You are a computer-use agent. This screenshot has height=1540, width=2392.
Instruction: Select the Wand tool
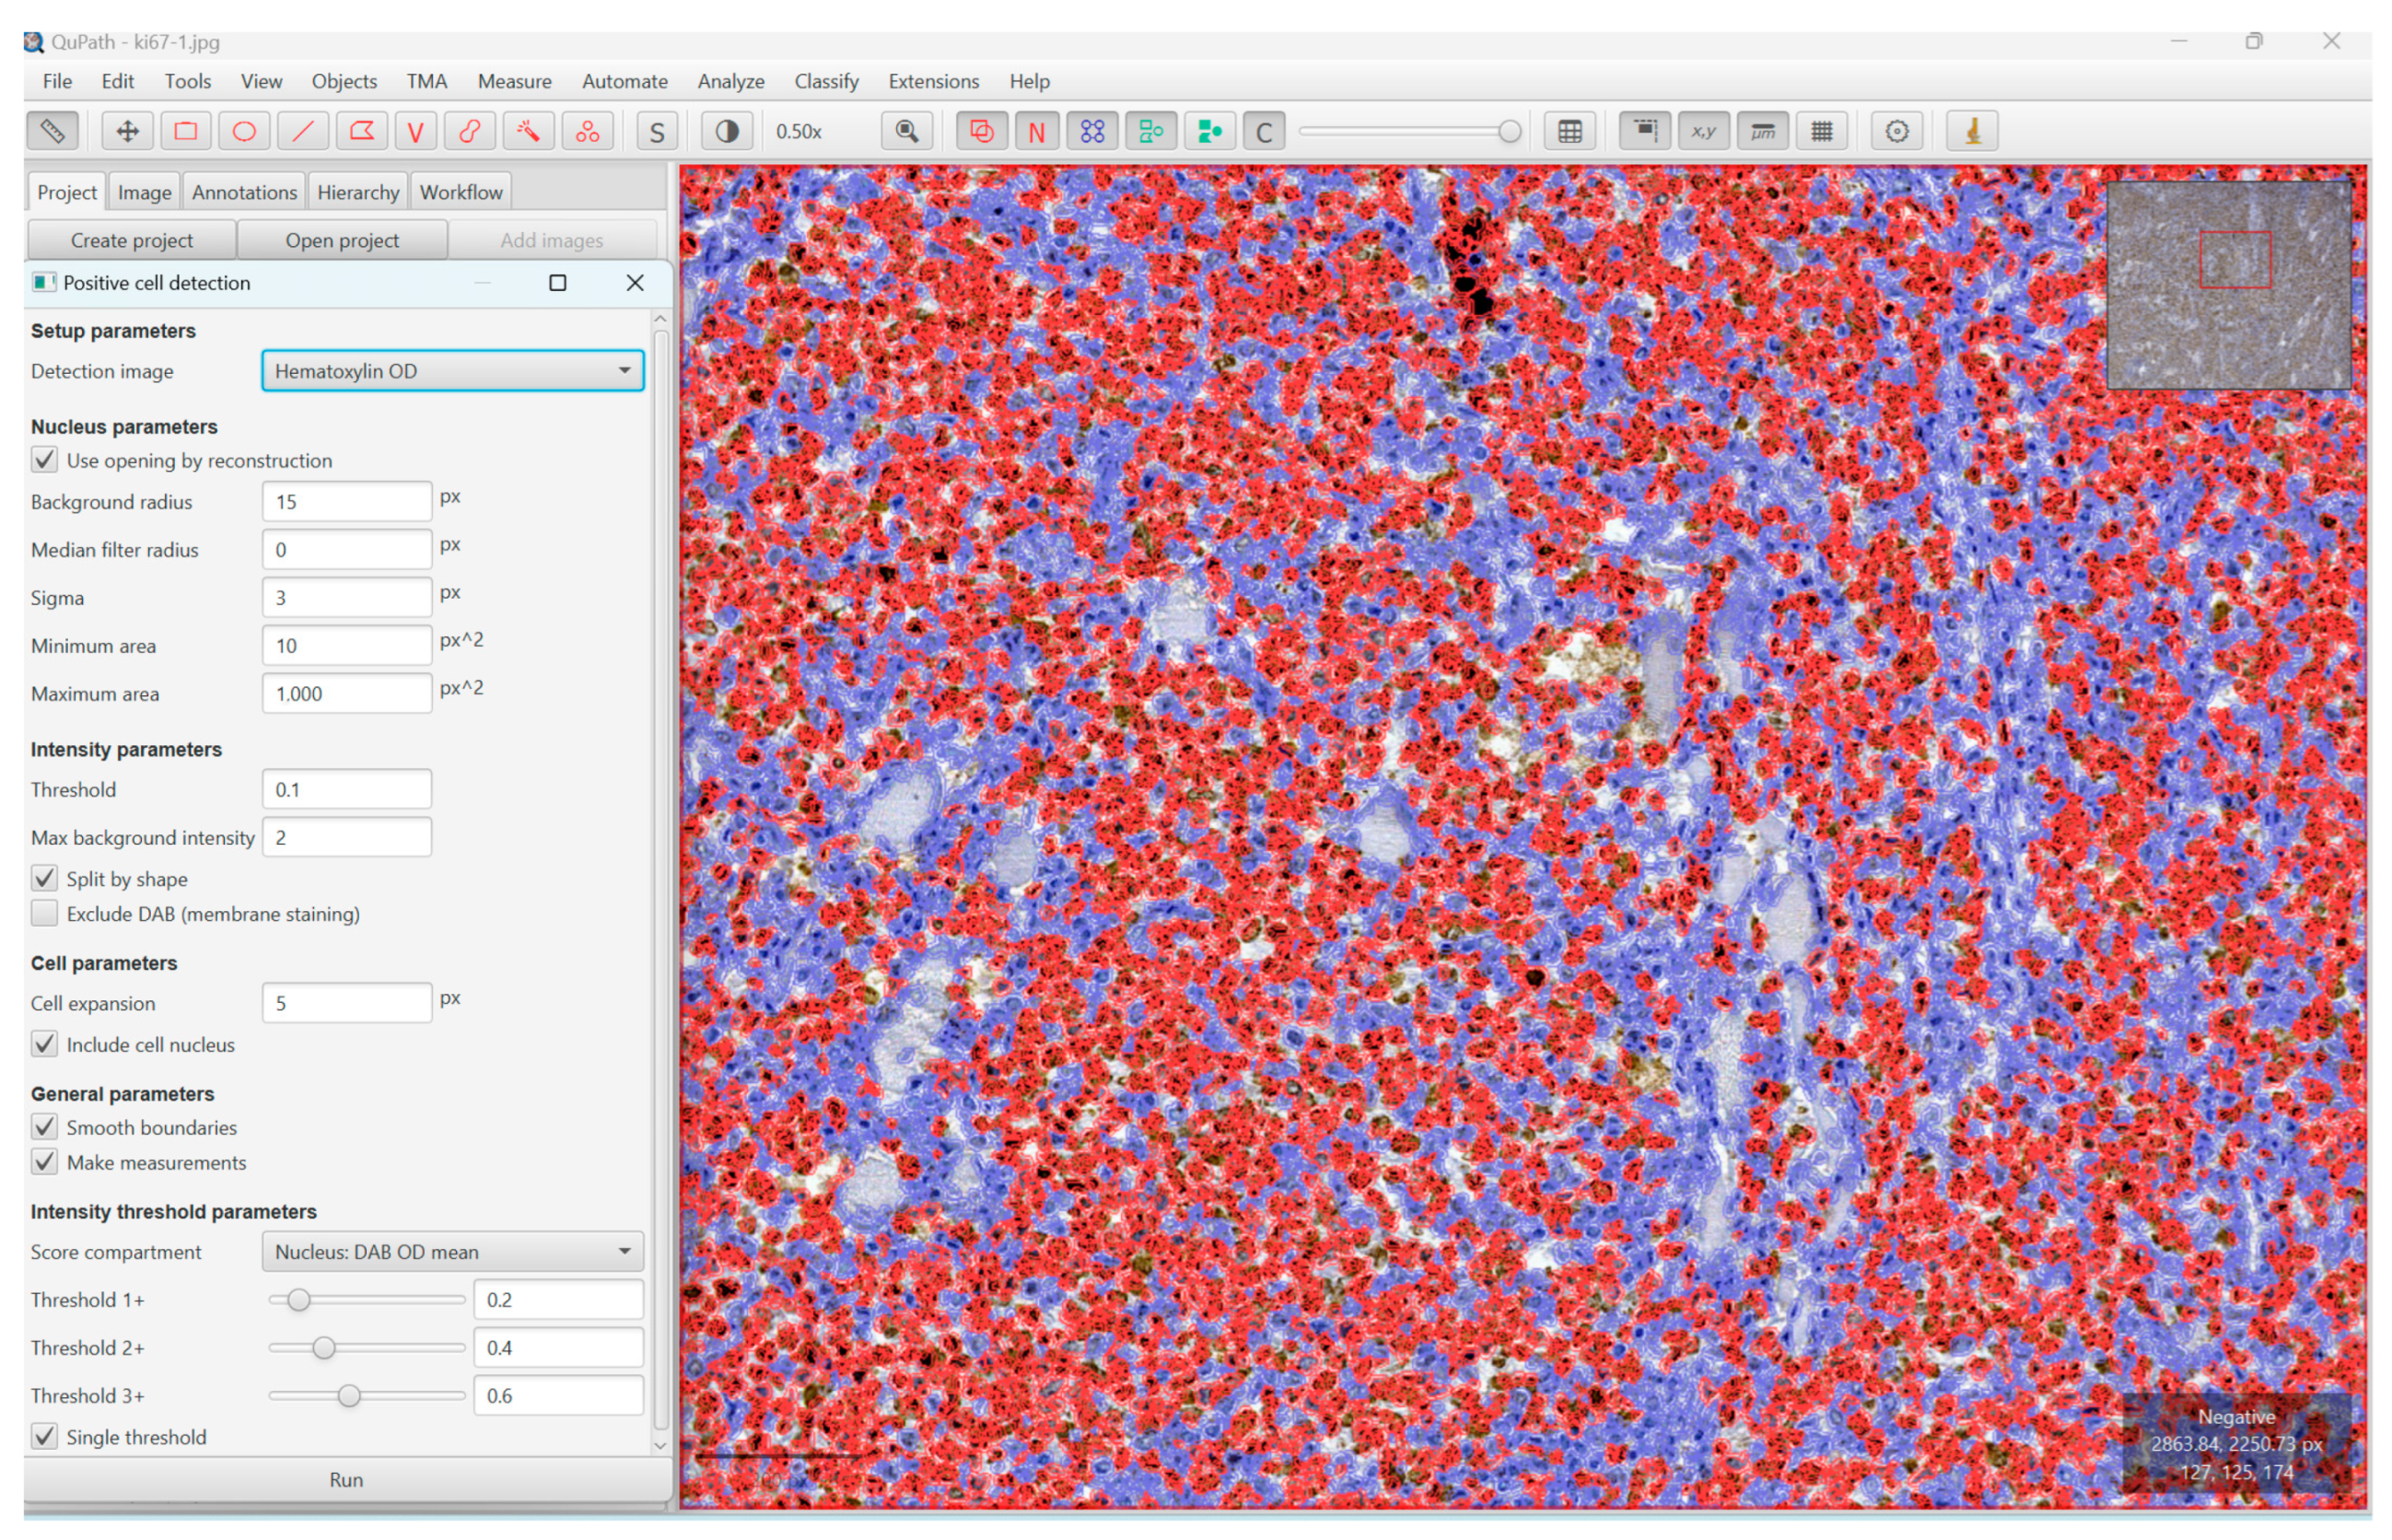pyautogui.click(x=528, y=131)
